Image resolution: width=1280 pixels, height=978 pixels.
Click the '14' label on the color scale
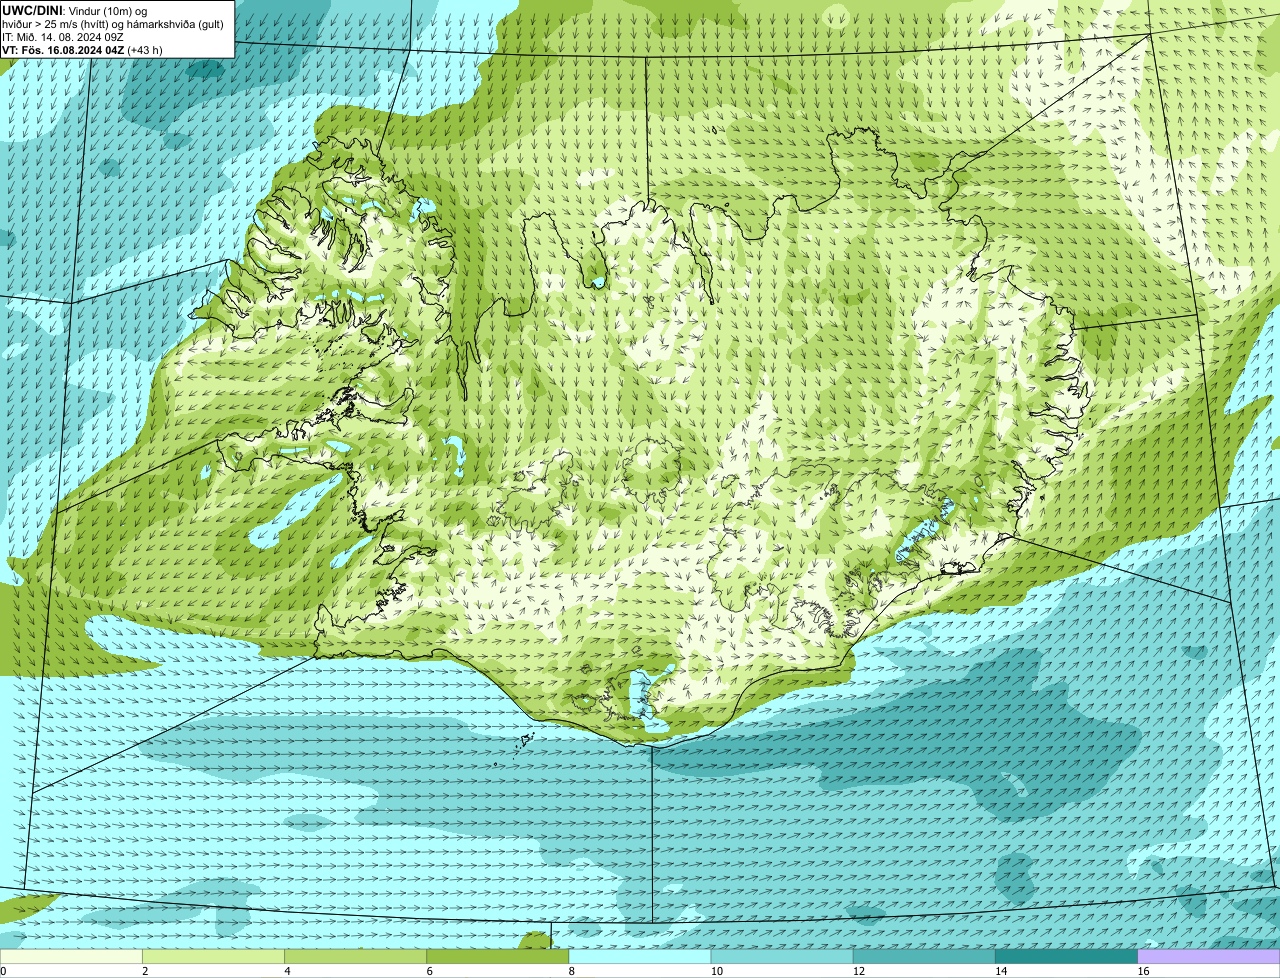pos(1001,971)
